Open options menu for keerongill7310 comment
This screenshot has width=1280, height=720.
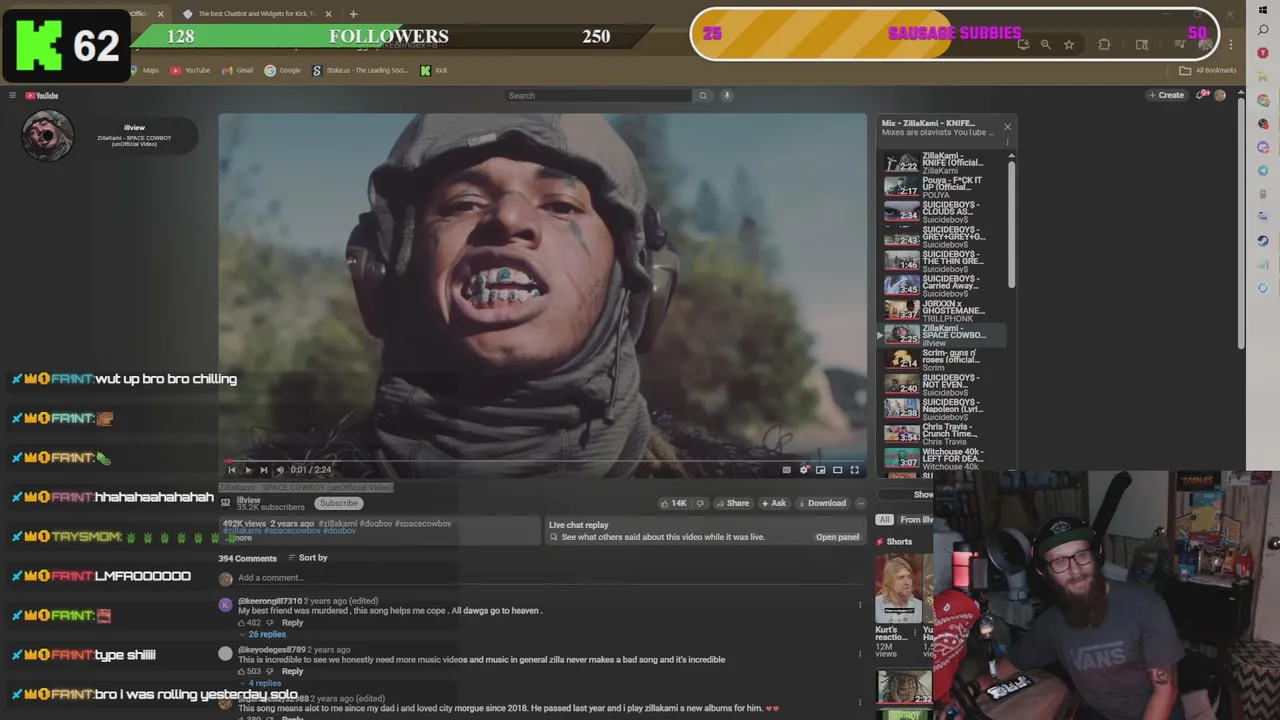click(x=860, y=605)
